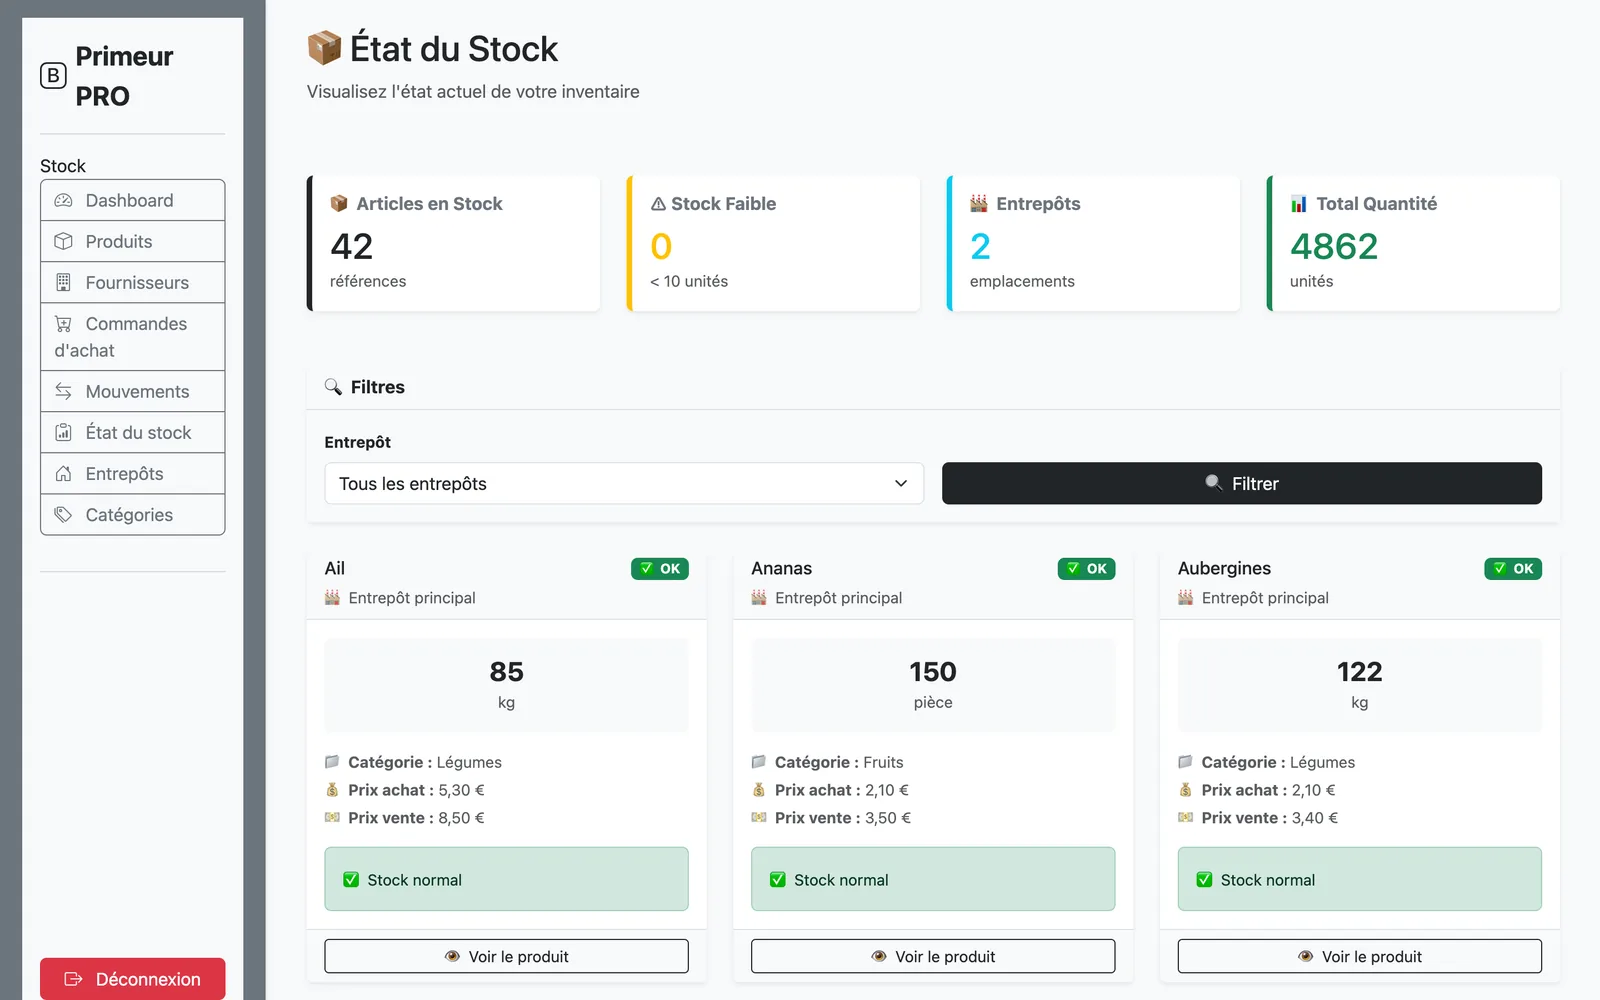The image size is (1600, 1000).
Task: Click the OK badge on Aubergines card
Action: (x=1513, y=569)
